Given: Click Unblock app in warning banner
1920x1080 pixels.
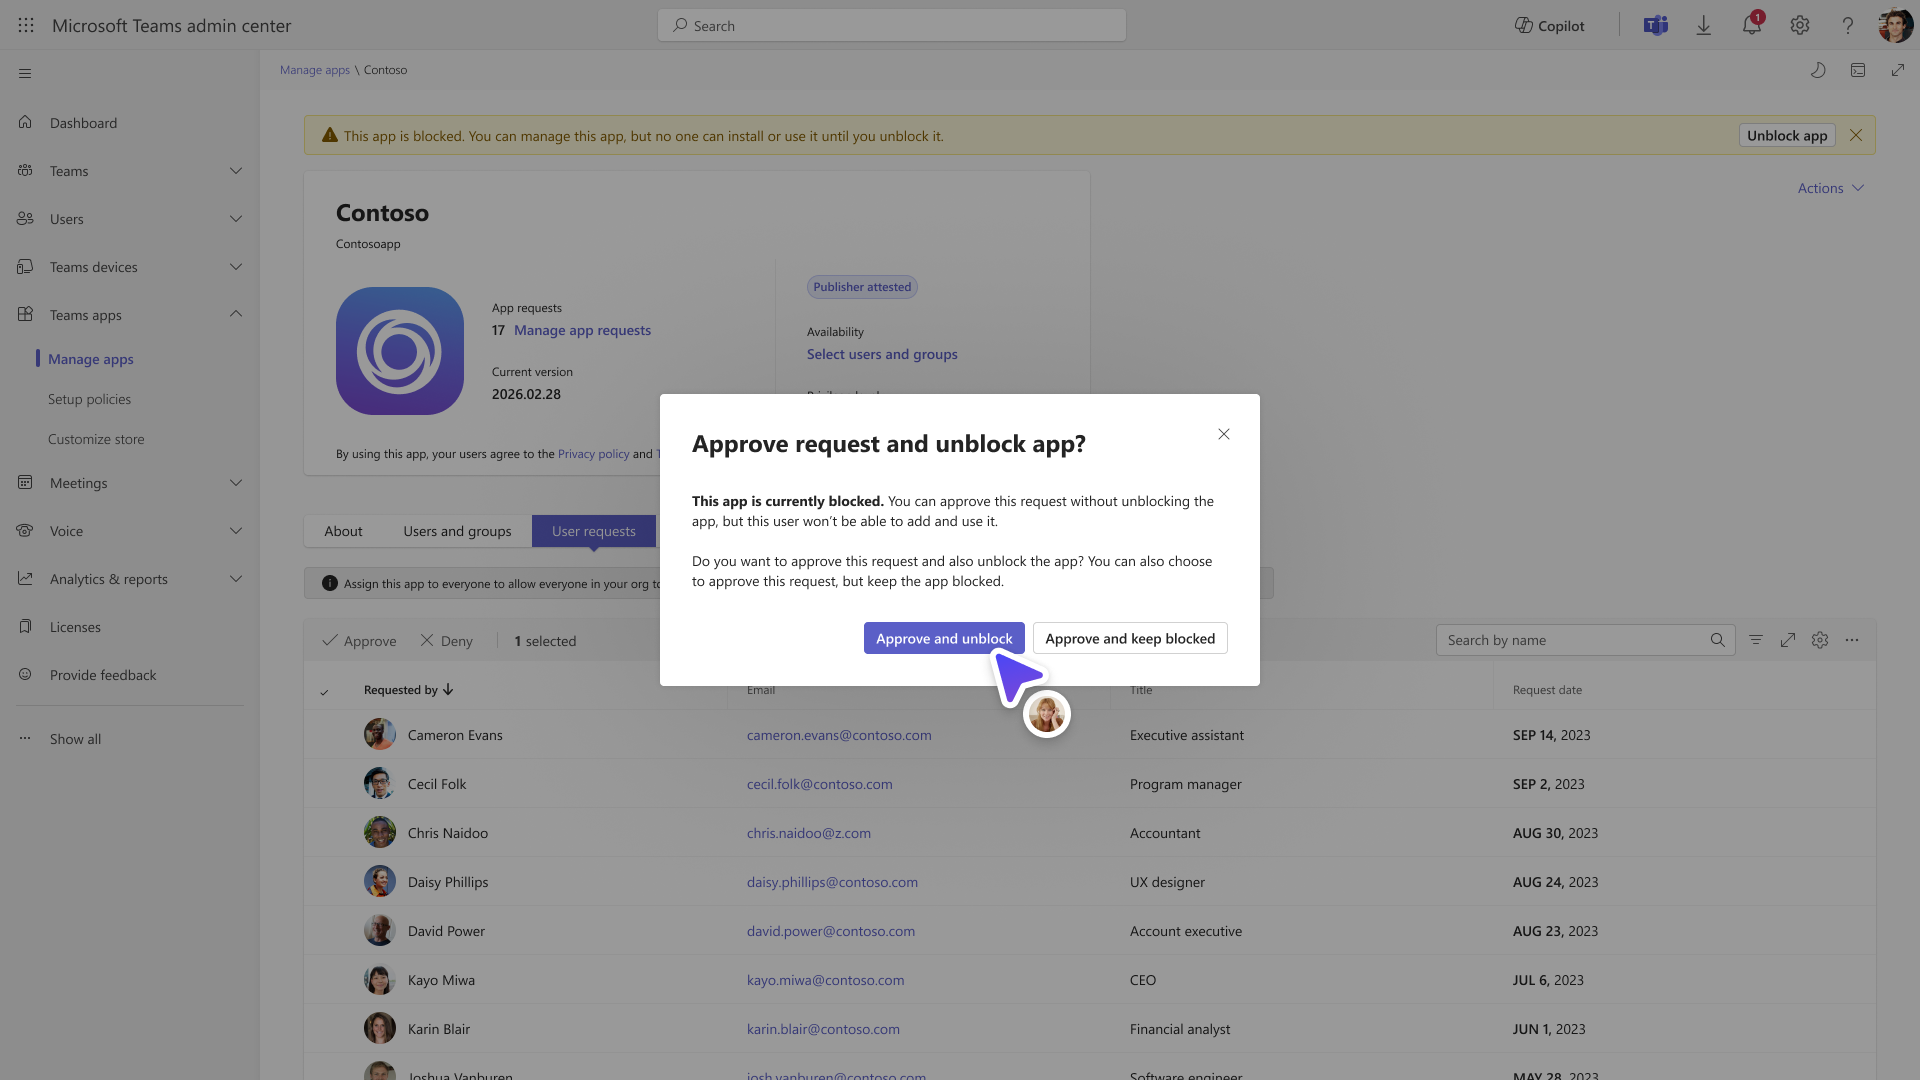Looking at the screenshot, I should tap(1787, 135).
